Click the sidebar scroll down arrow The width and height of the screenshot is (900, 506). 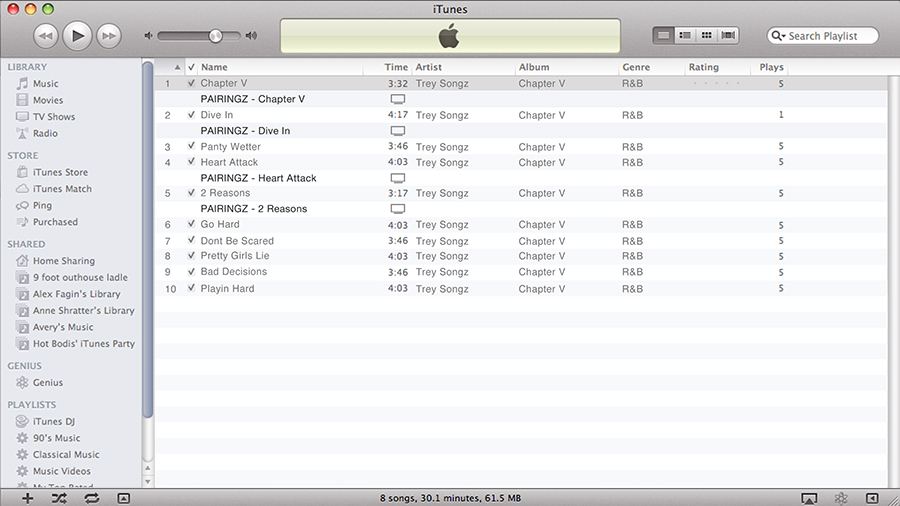pyautogui.click(x=148, y=481)
